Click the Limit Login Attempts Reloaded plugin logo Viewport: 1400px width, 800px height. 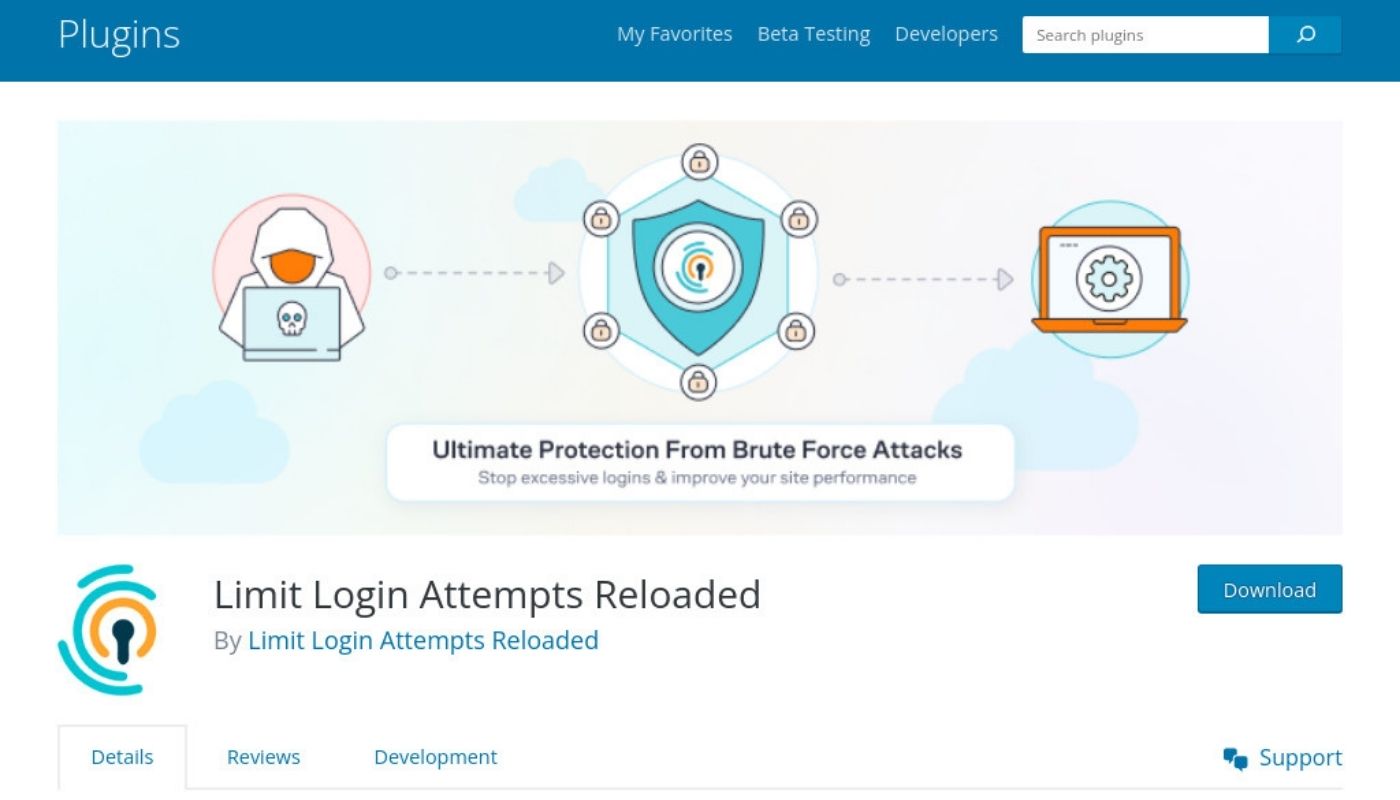point(108,630)
